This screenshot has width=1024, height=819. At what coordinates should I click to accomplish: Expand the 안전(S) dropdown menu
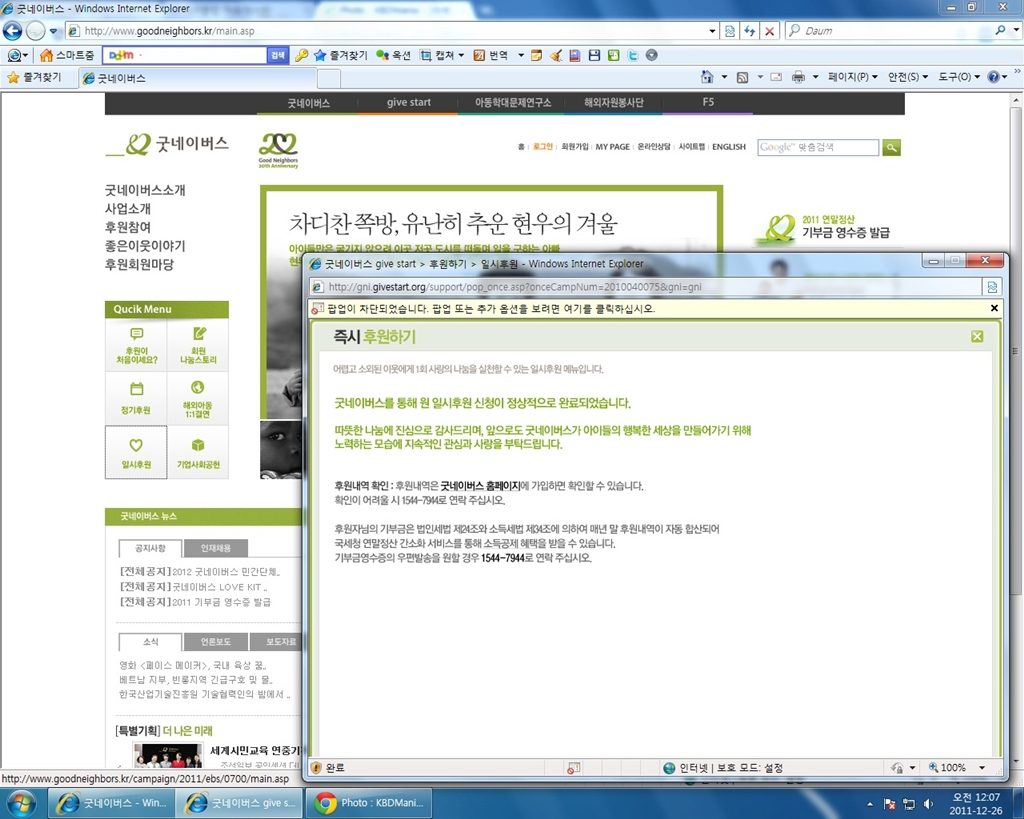tap(908, 77)
